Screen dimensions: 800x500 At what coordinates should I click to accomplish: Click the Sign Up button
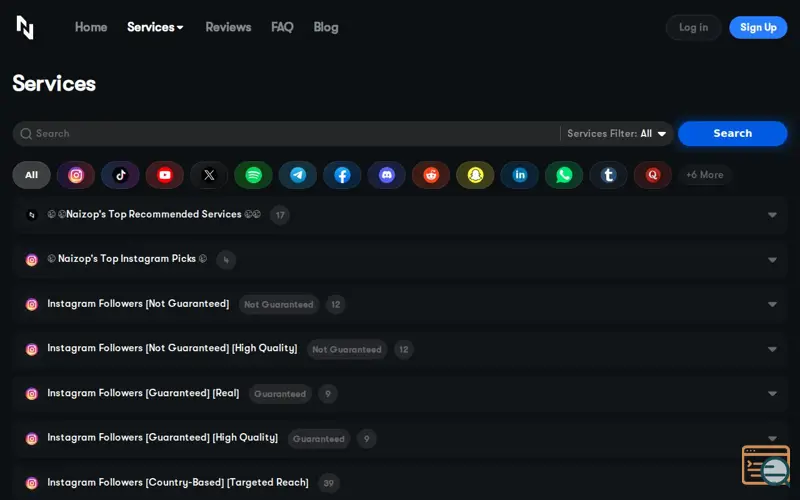click(758, 28)
